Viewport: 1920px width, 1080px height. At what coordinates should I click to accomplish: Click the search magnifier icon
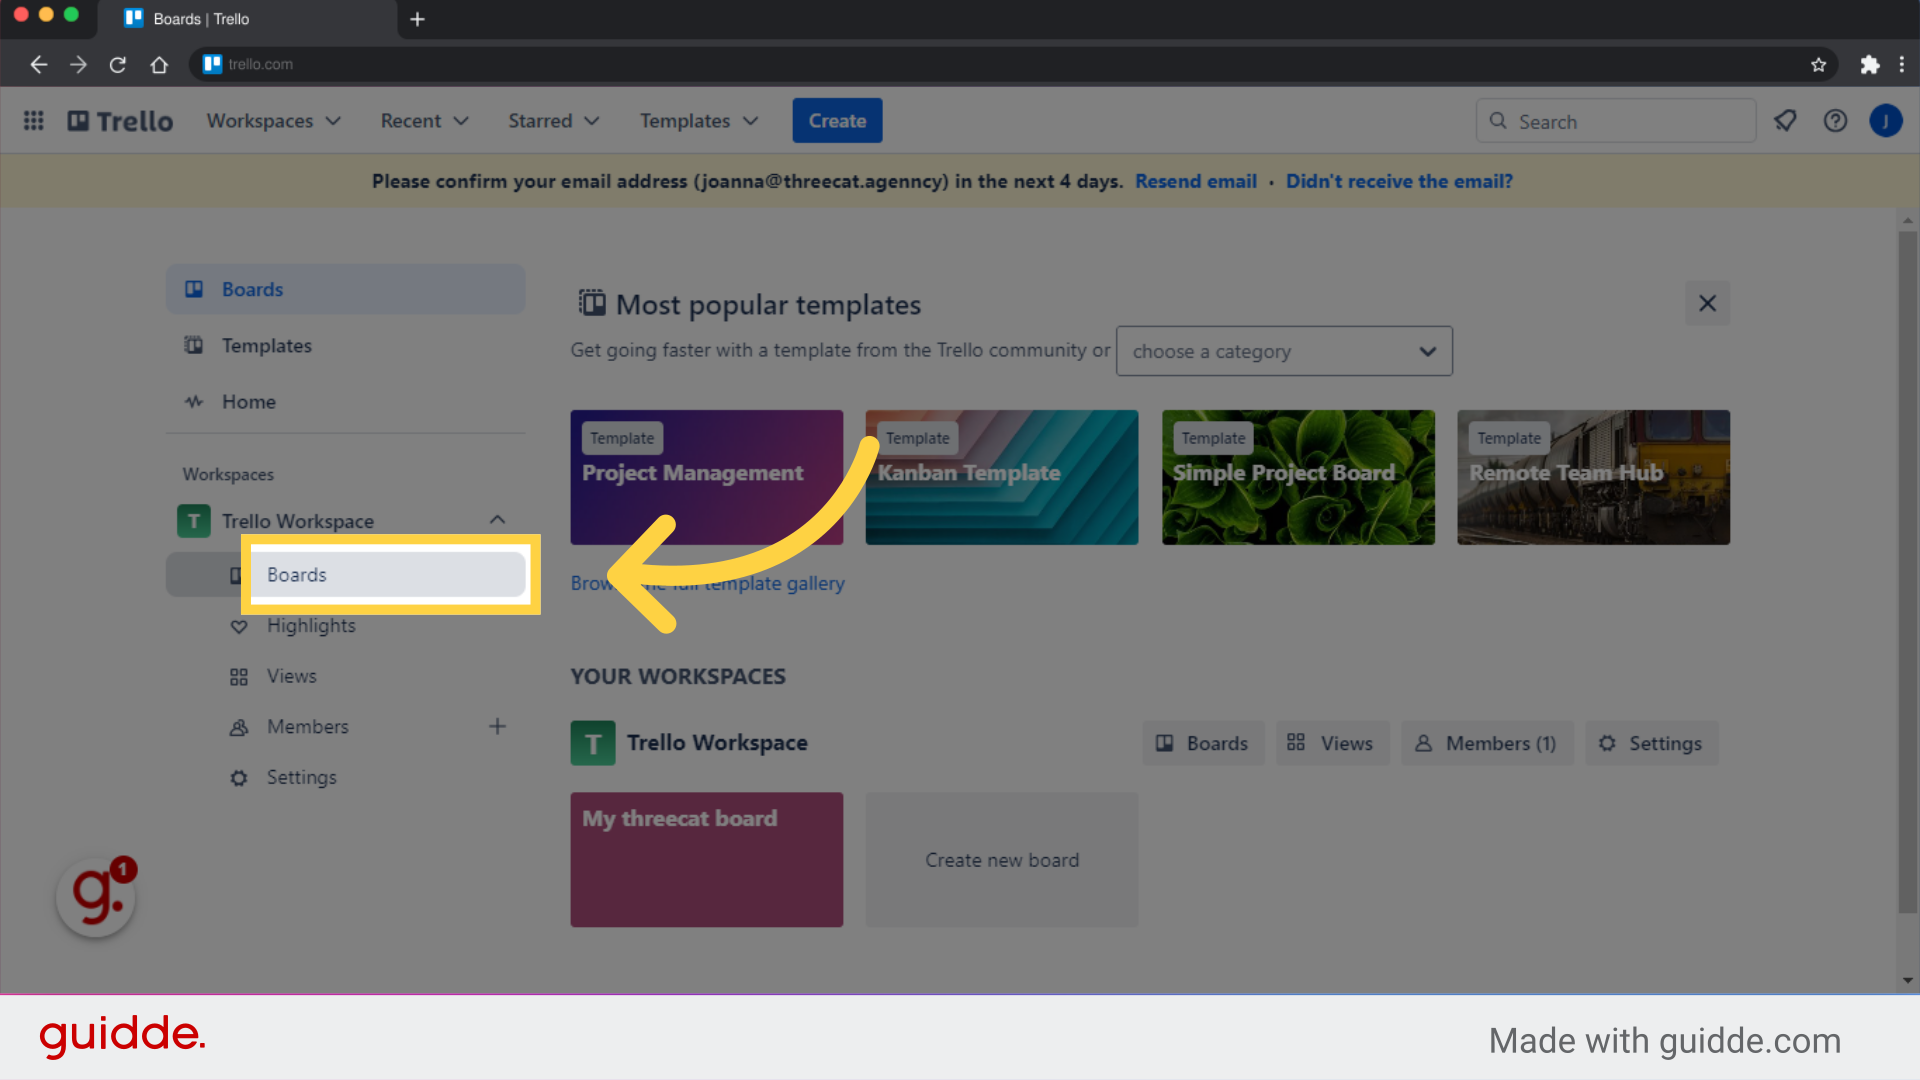[x=1498, y=120]
